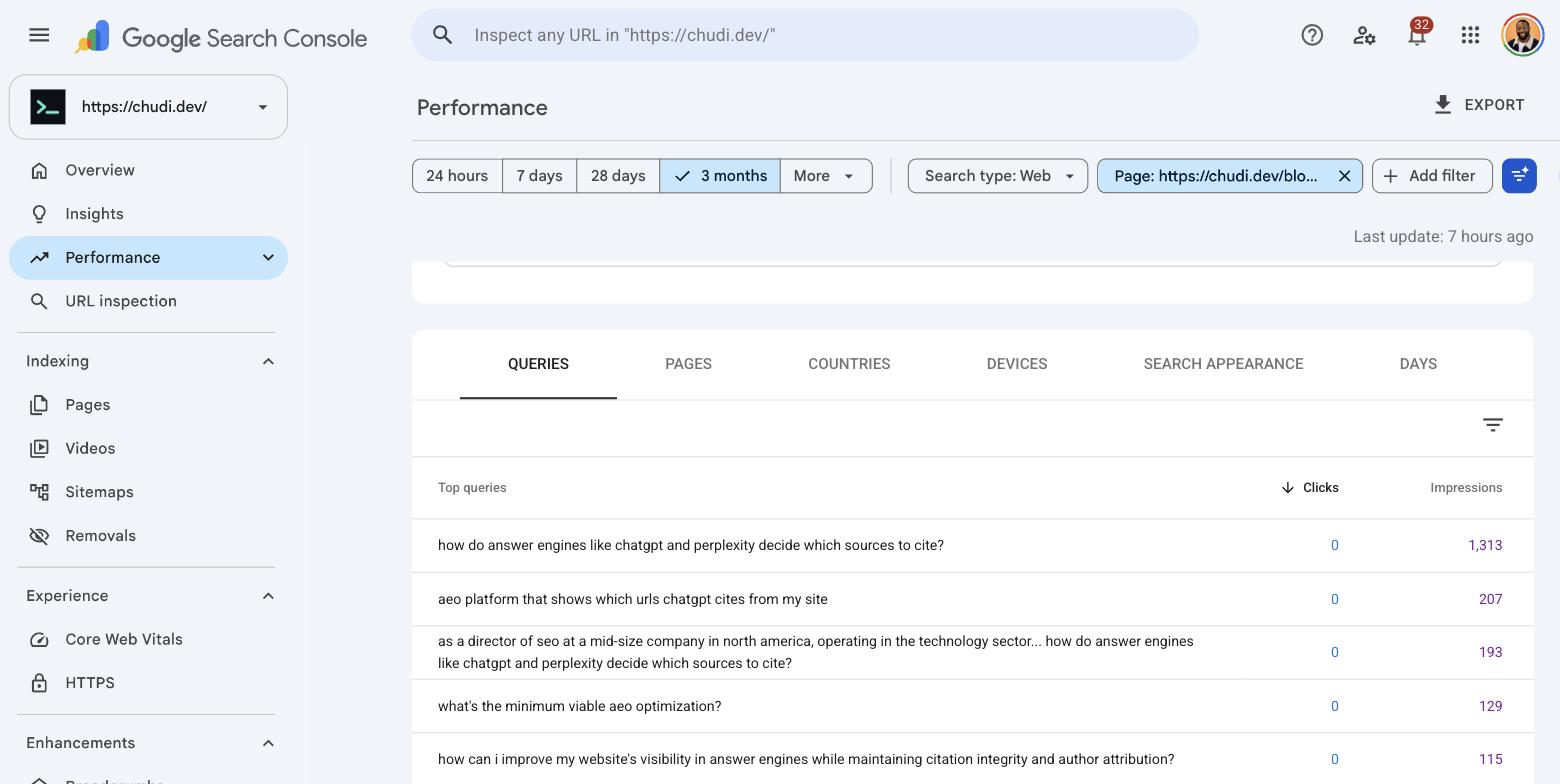The height and width of the screenshot is (784, 1560).
Task: Click the Google Search Console logo
Action: click(x=221, y=38)
